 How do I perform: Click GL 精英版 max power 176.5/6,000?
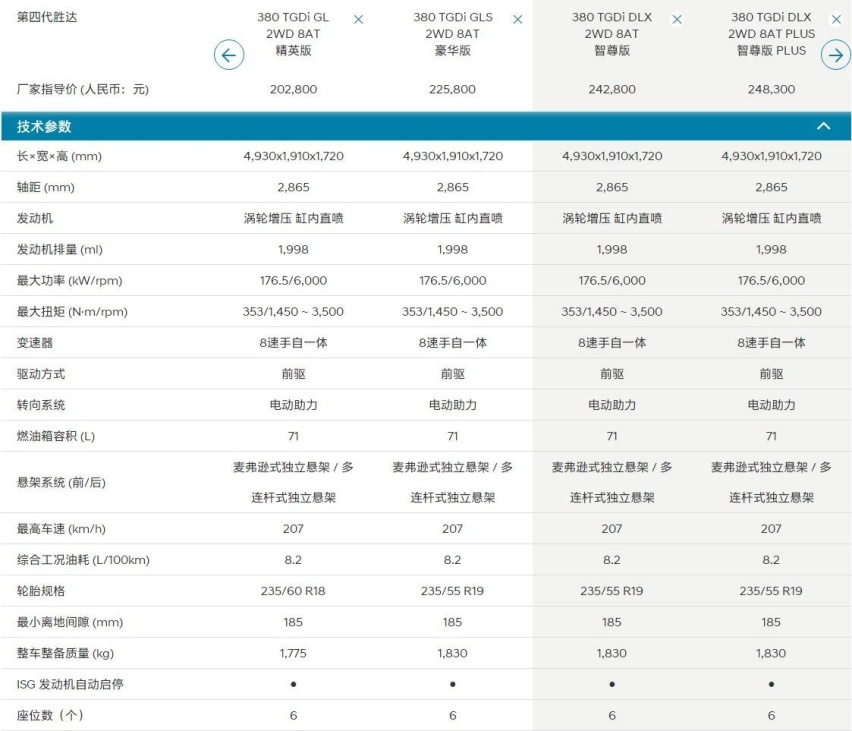pyautogui.click(x=293, y=280)
